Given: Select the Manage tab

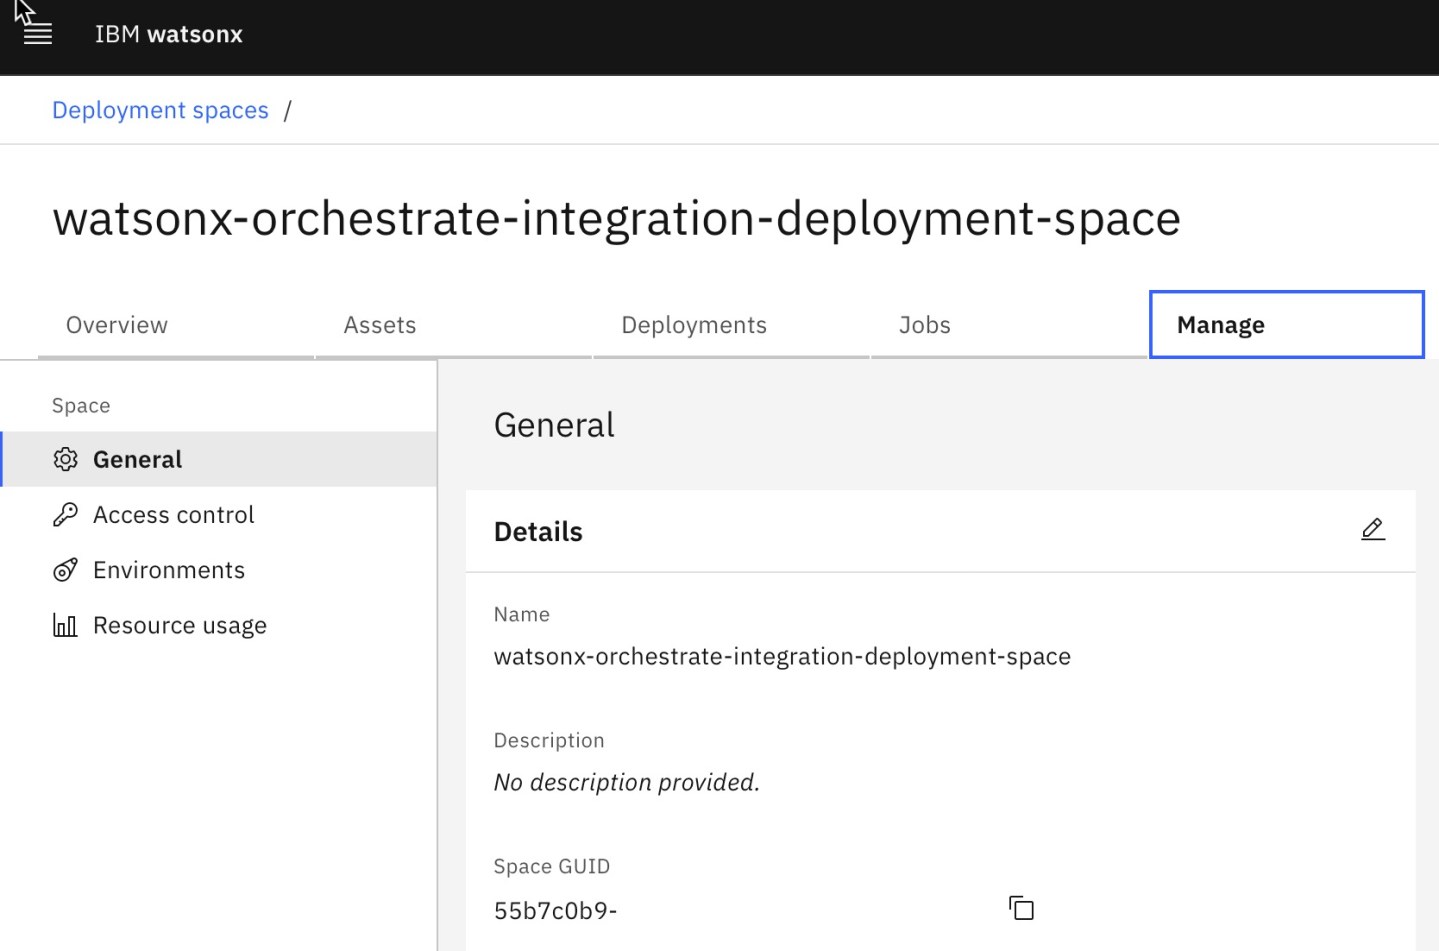Looking at the screenshot, I should [x=1220, y=324].
